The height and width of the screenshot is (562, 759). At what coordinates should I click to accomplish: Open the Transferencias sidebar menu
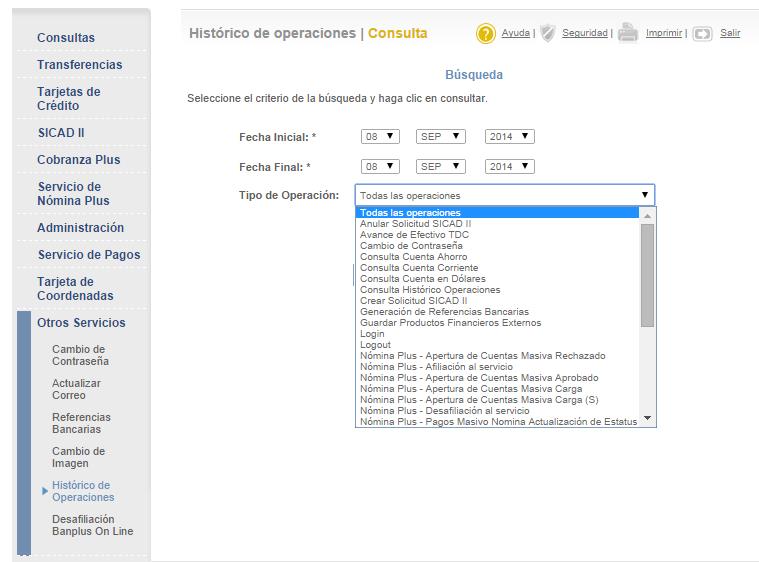(79, 64)
